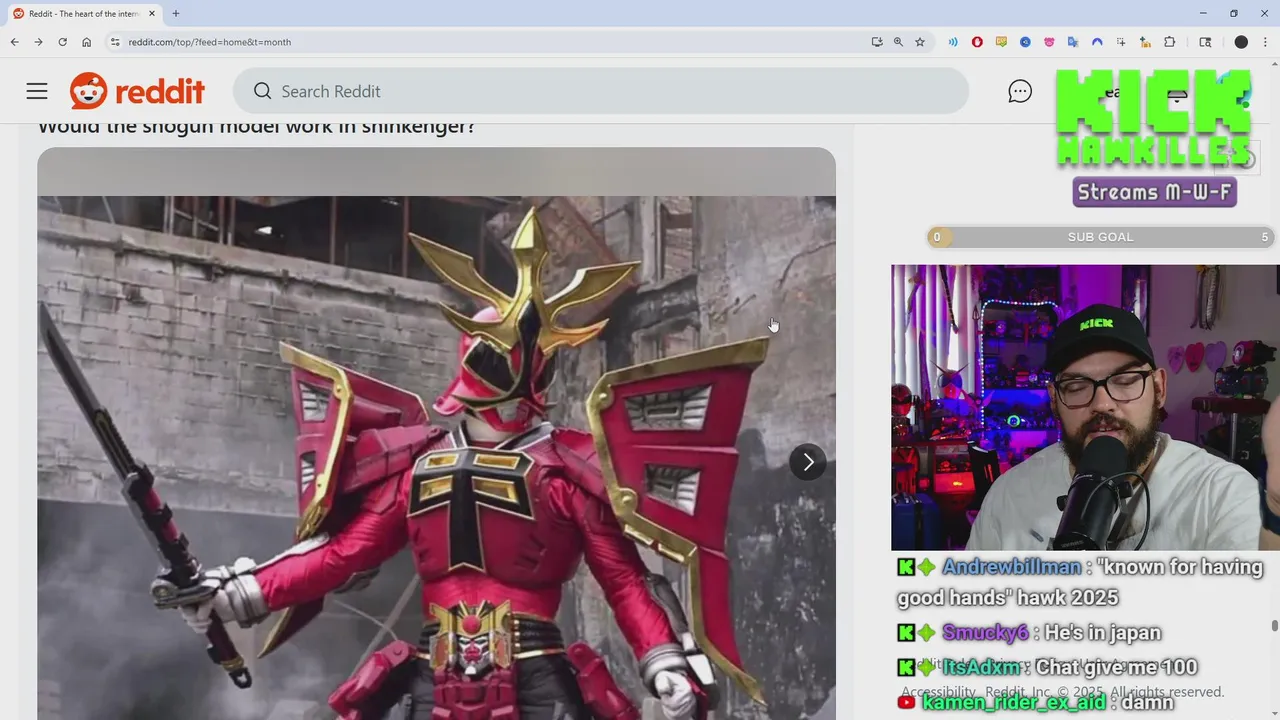This screenshot has width=1280, height=720.
Task: Select kamen_rider_ex_aid's username in chat
Action: point(1014,702)
